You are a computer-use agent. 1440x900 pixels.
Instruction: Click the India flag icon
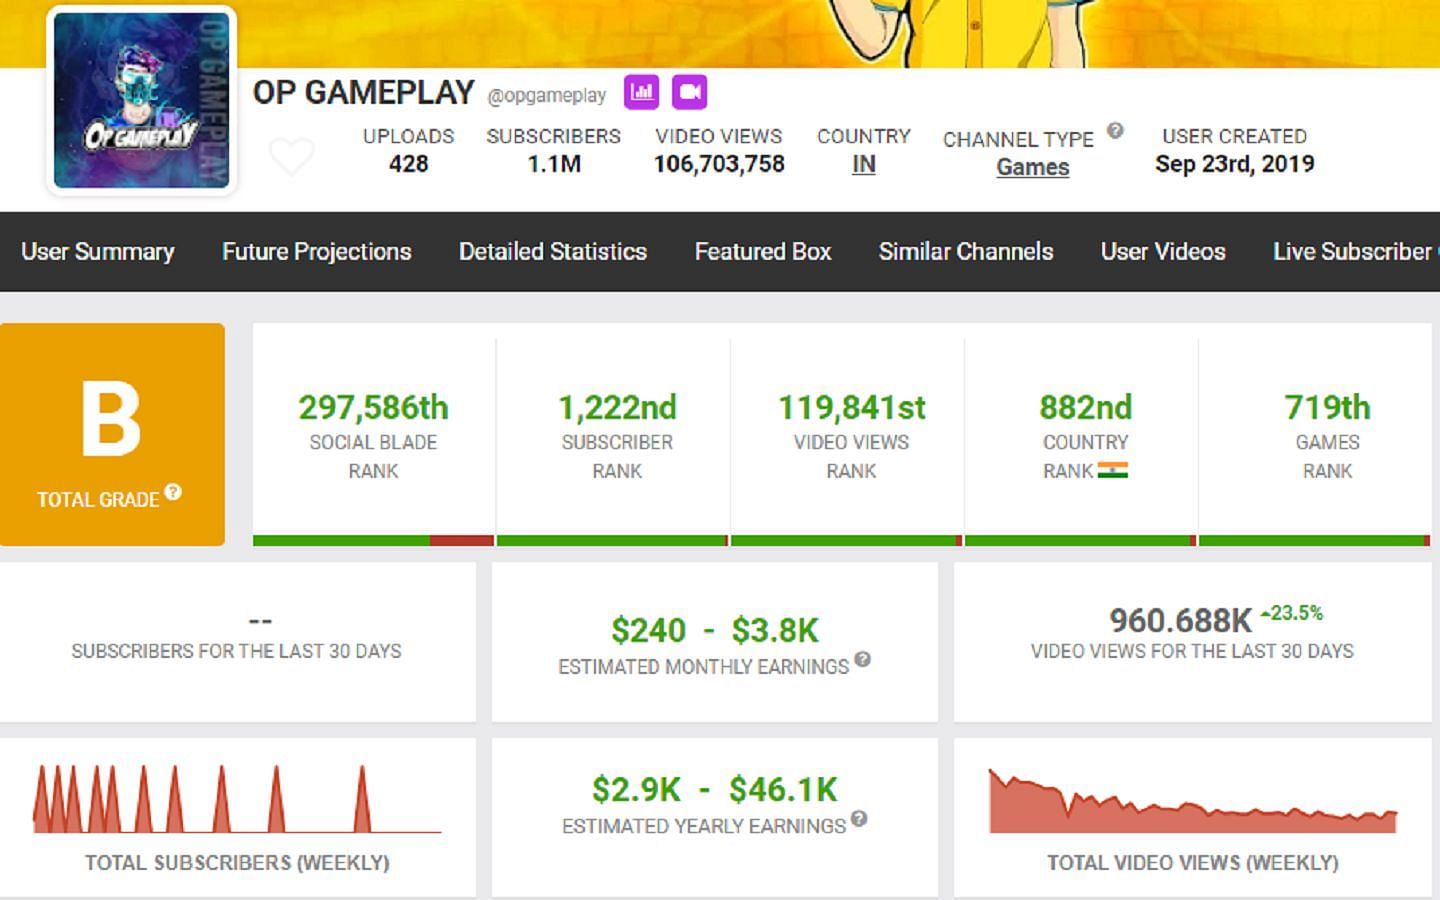[1112, 470]
